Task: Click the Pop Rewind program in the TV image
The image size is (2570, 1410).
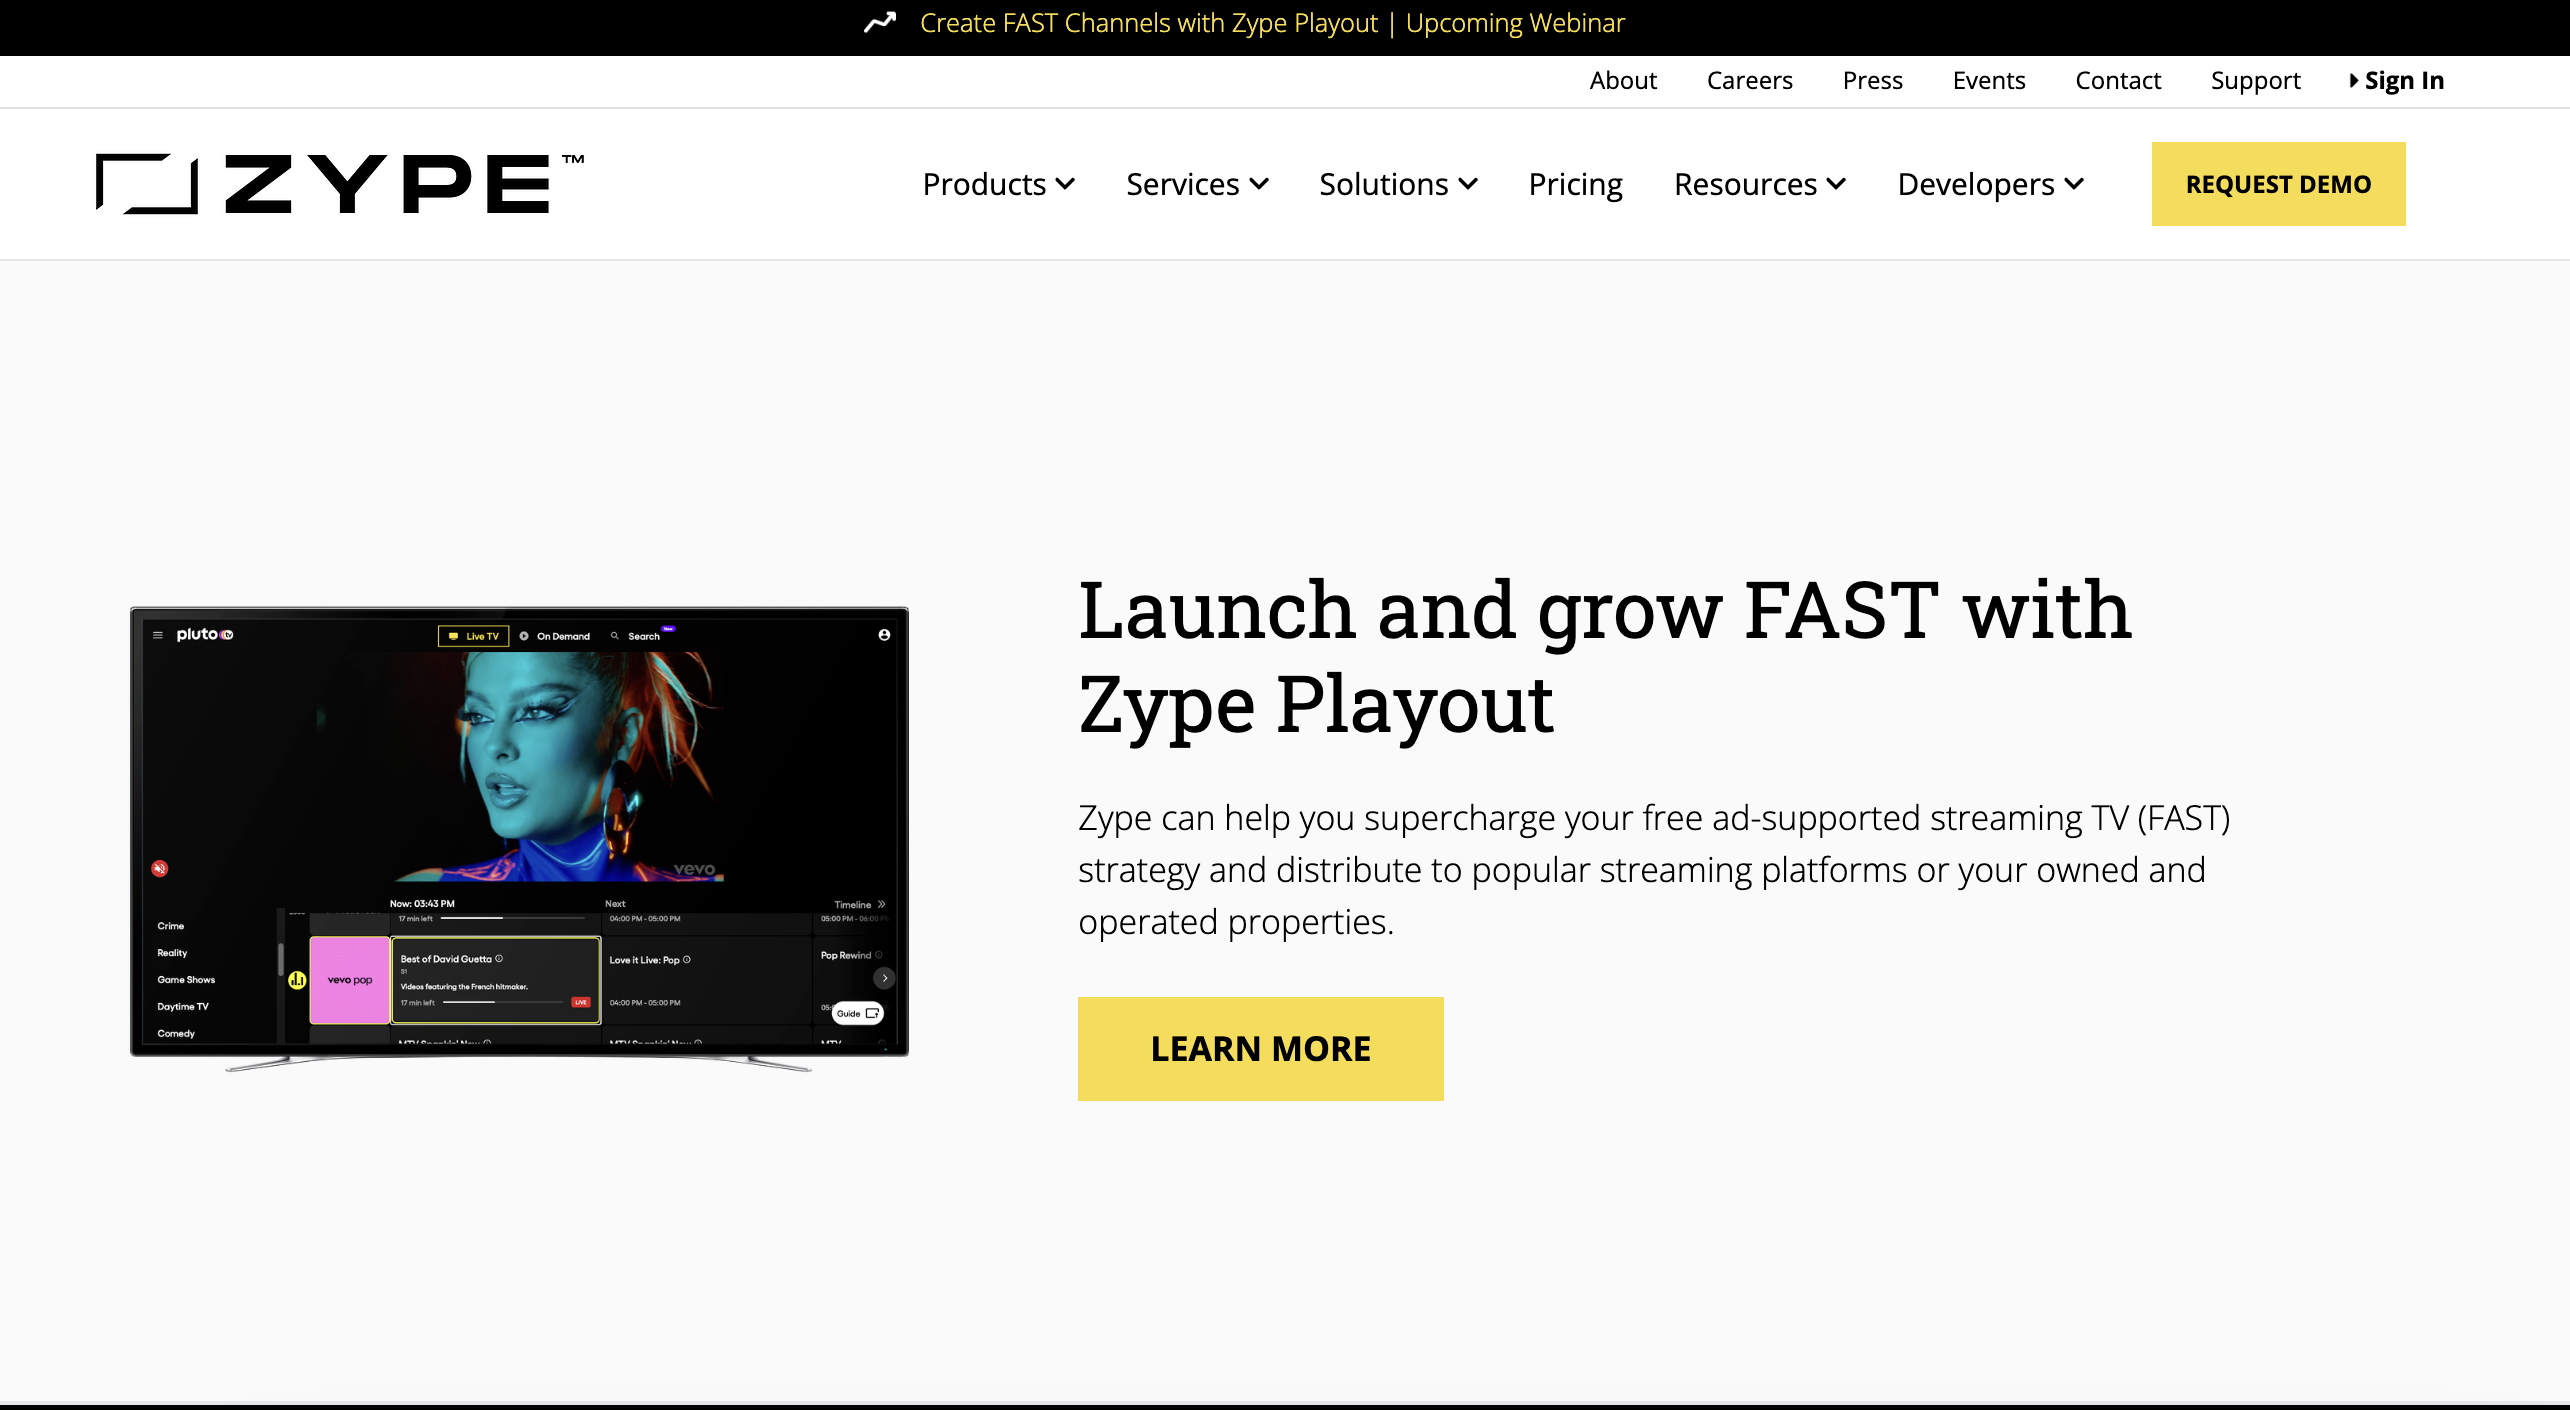Action: pyautogui.click(x=851, y=955)
